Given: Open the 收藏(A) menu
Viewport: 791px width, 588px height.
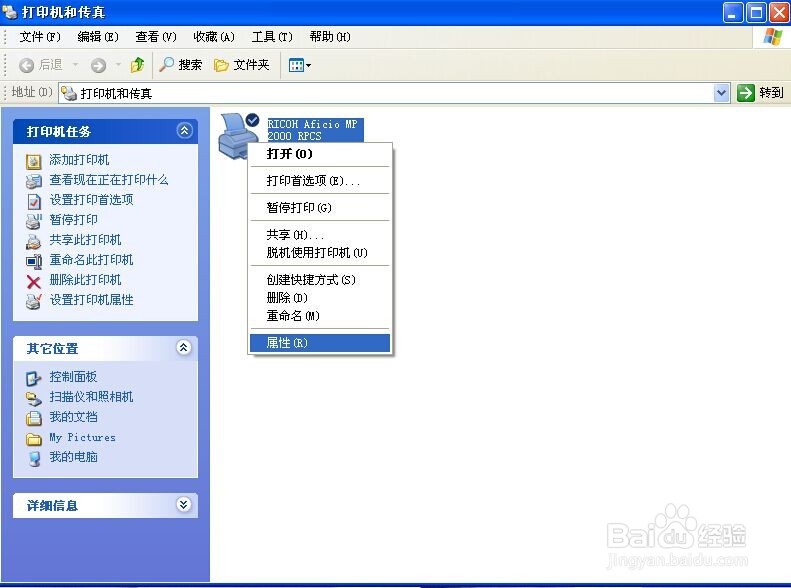Looking at the screenshot, I should (214, 37).
